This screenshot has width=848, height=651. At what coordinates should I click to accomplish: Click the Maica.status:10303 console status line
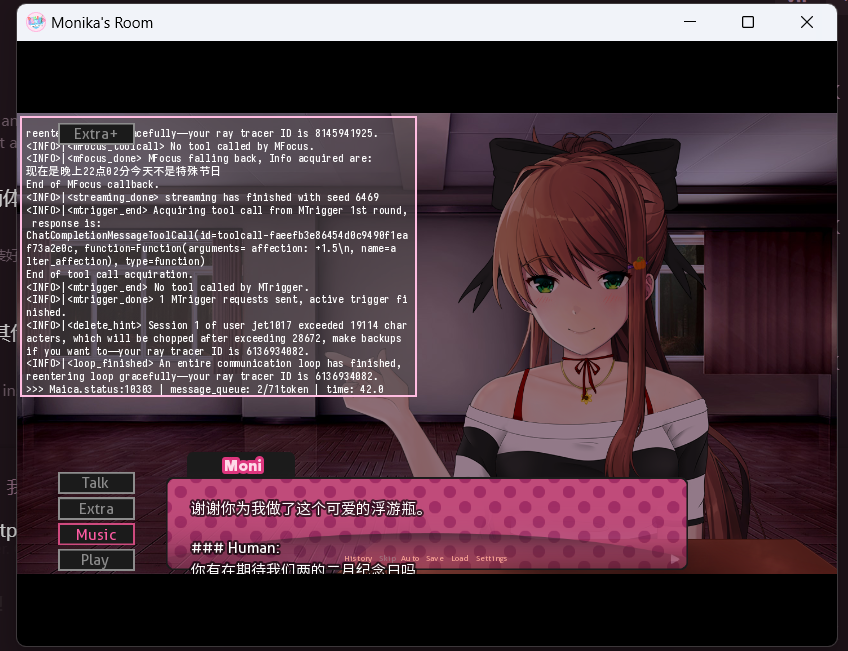205,389
